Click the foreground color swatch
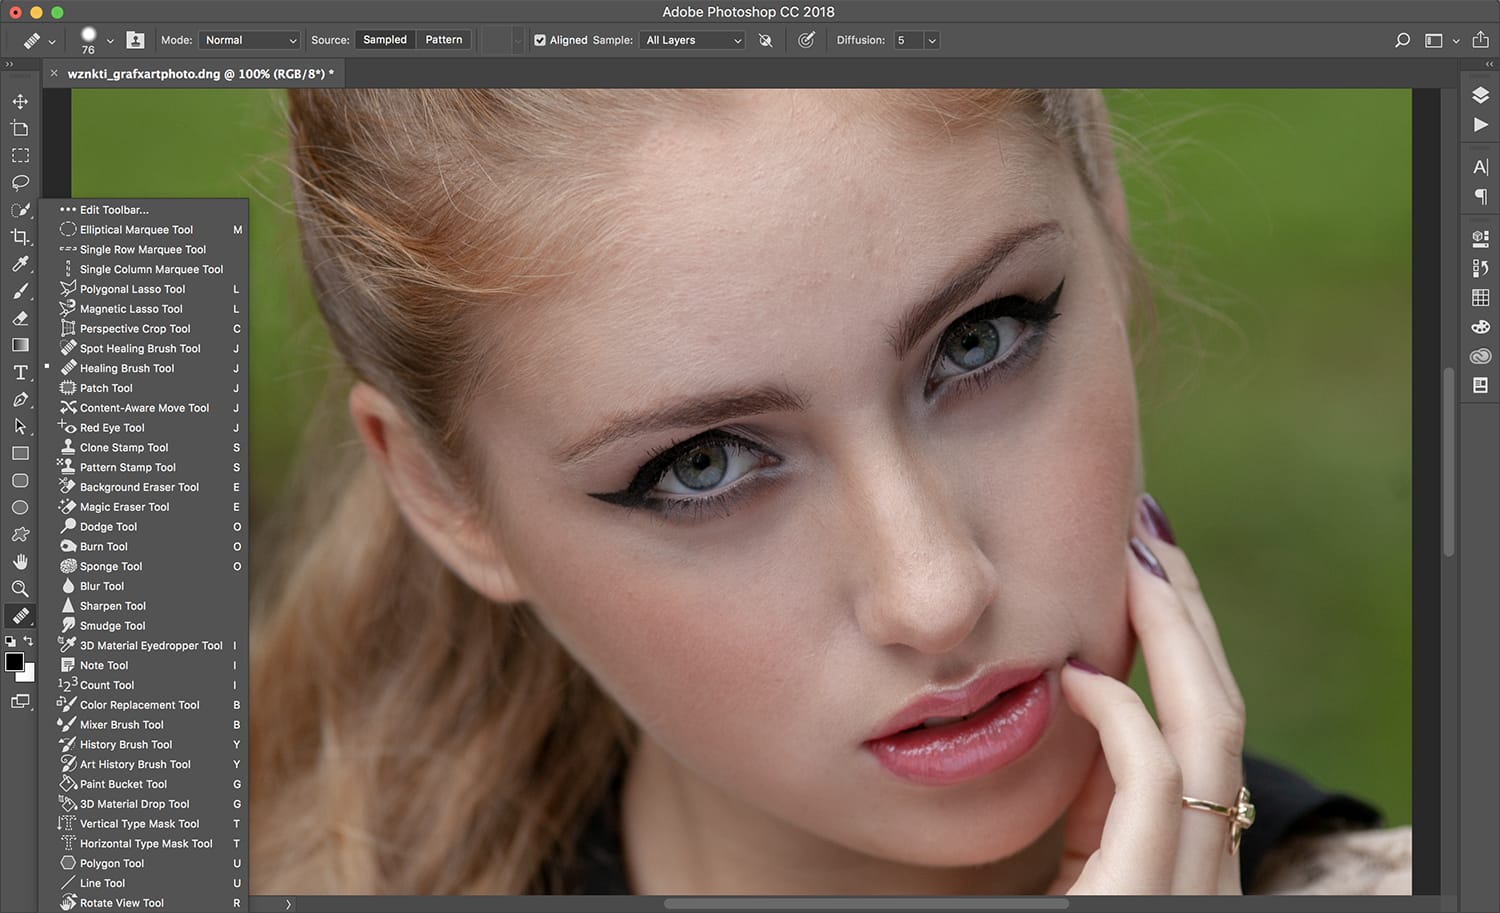 point(14,661)
